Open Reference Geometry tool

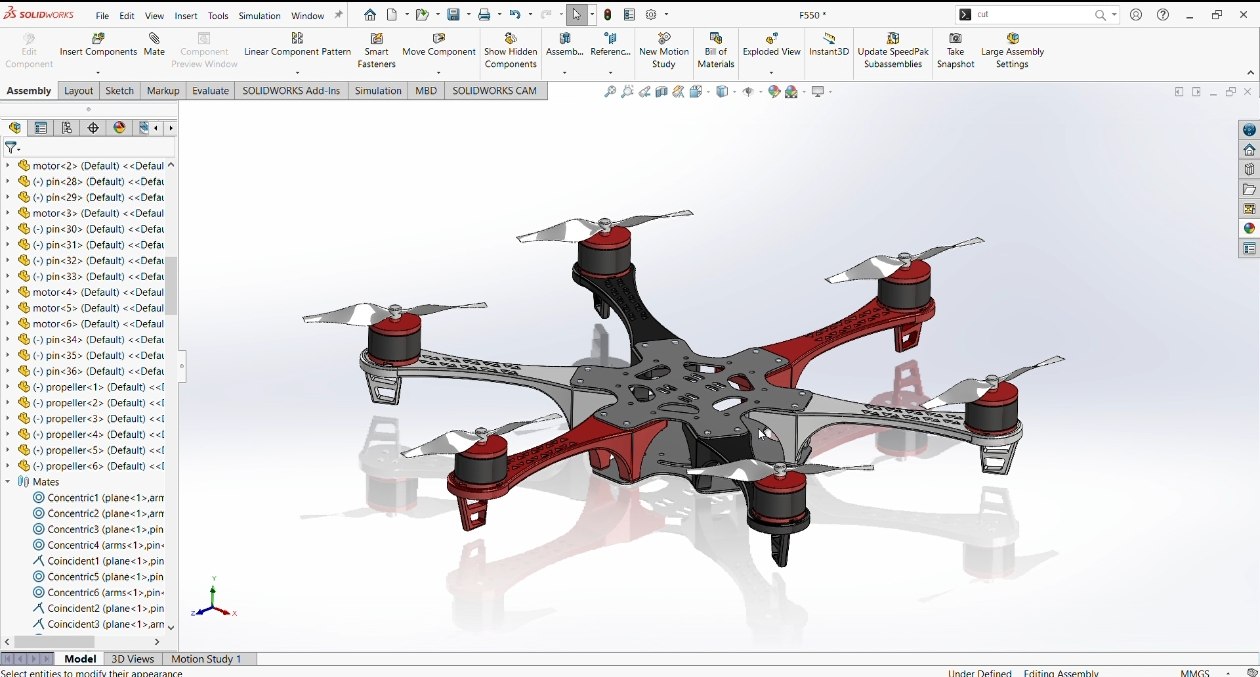pyautogui.click(x=610, y=45)
